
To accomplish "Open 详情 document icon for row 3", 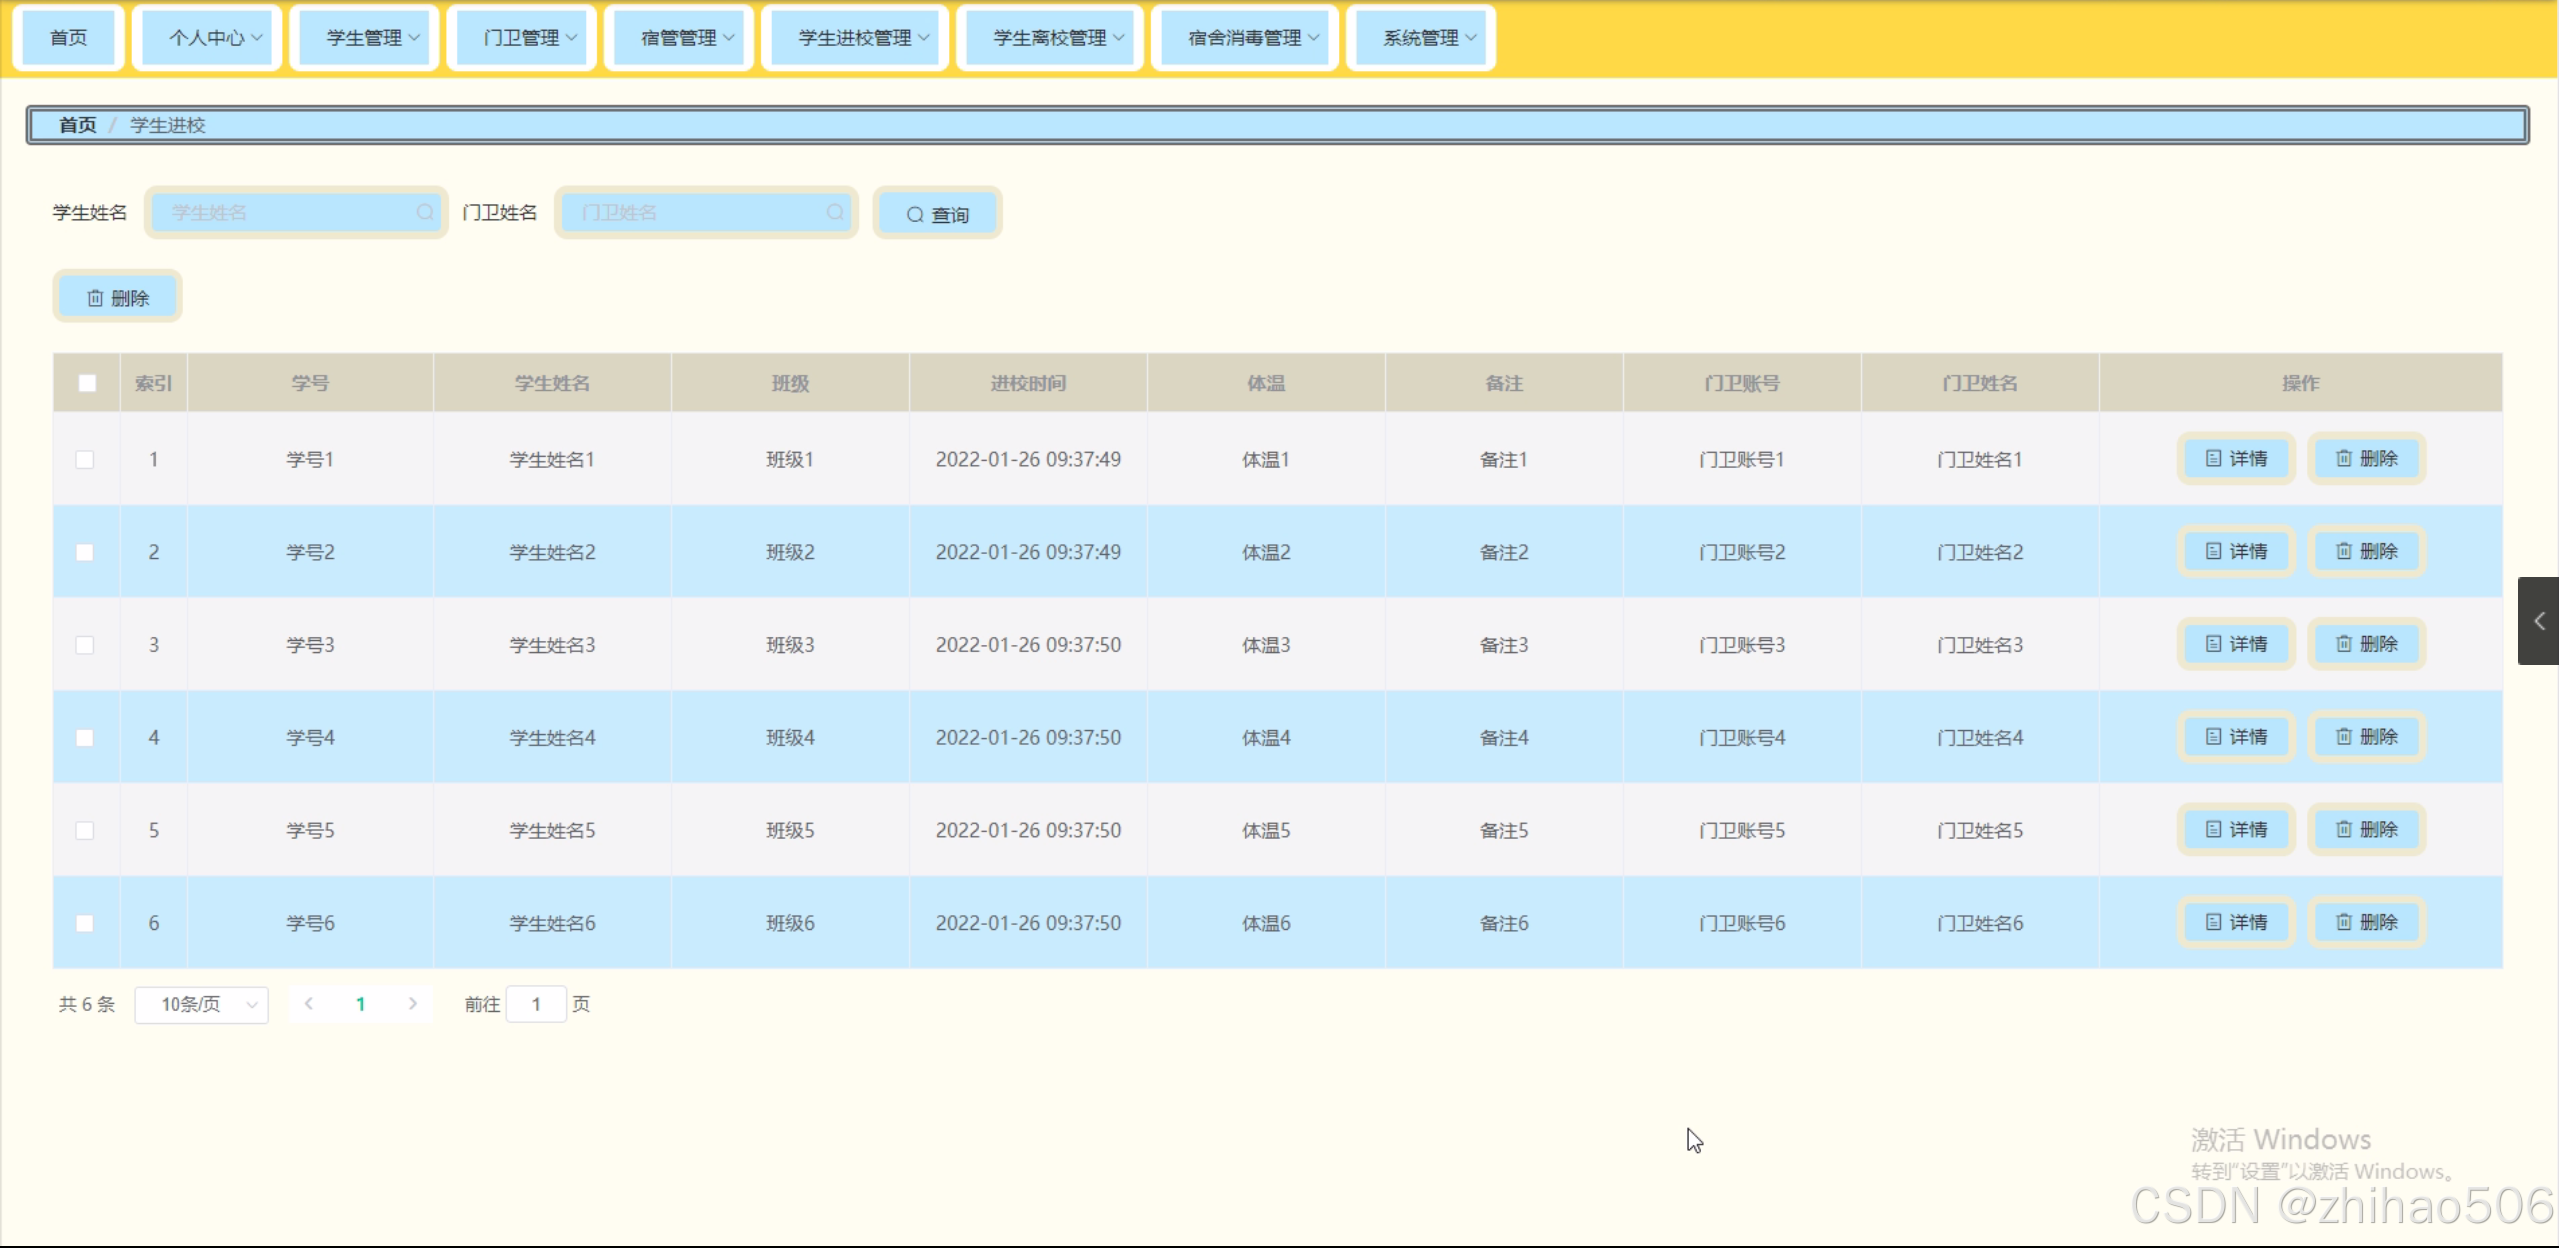I will point(2236,644).
